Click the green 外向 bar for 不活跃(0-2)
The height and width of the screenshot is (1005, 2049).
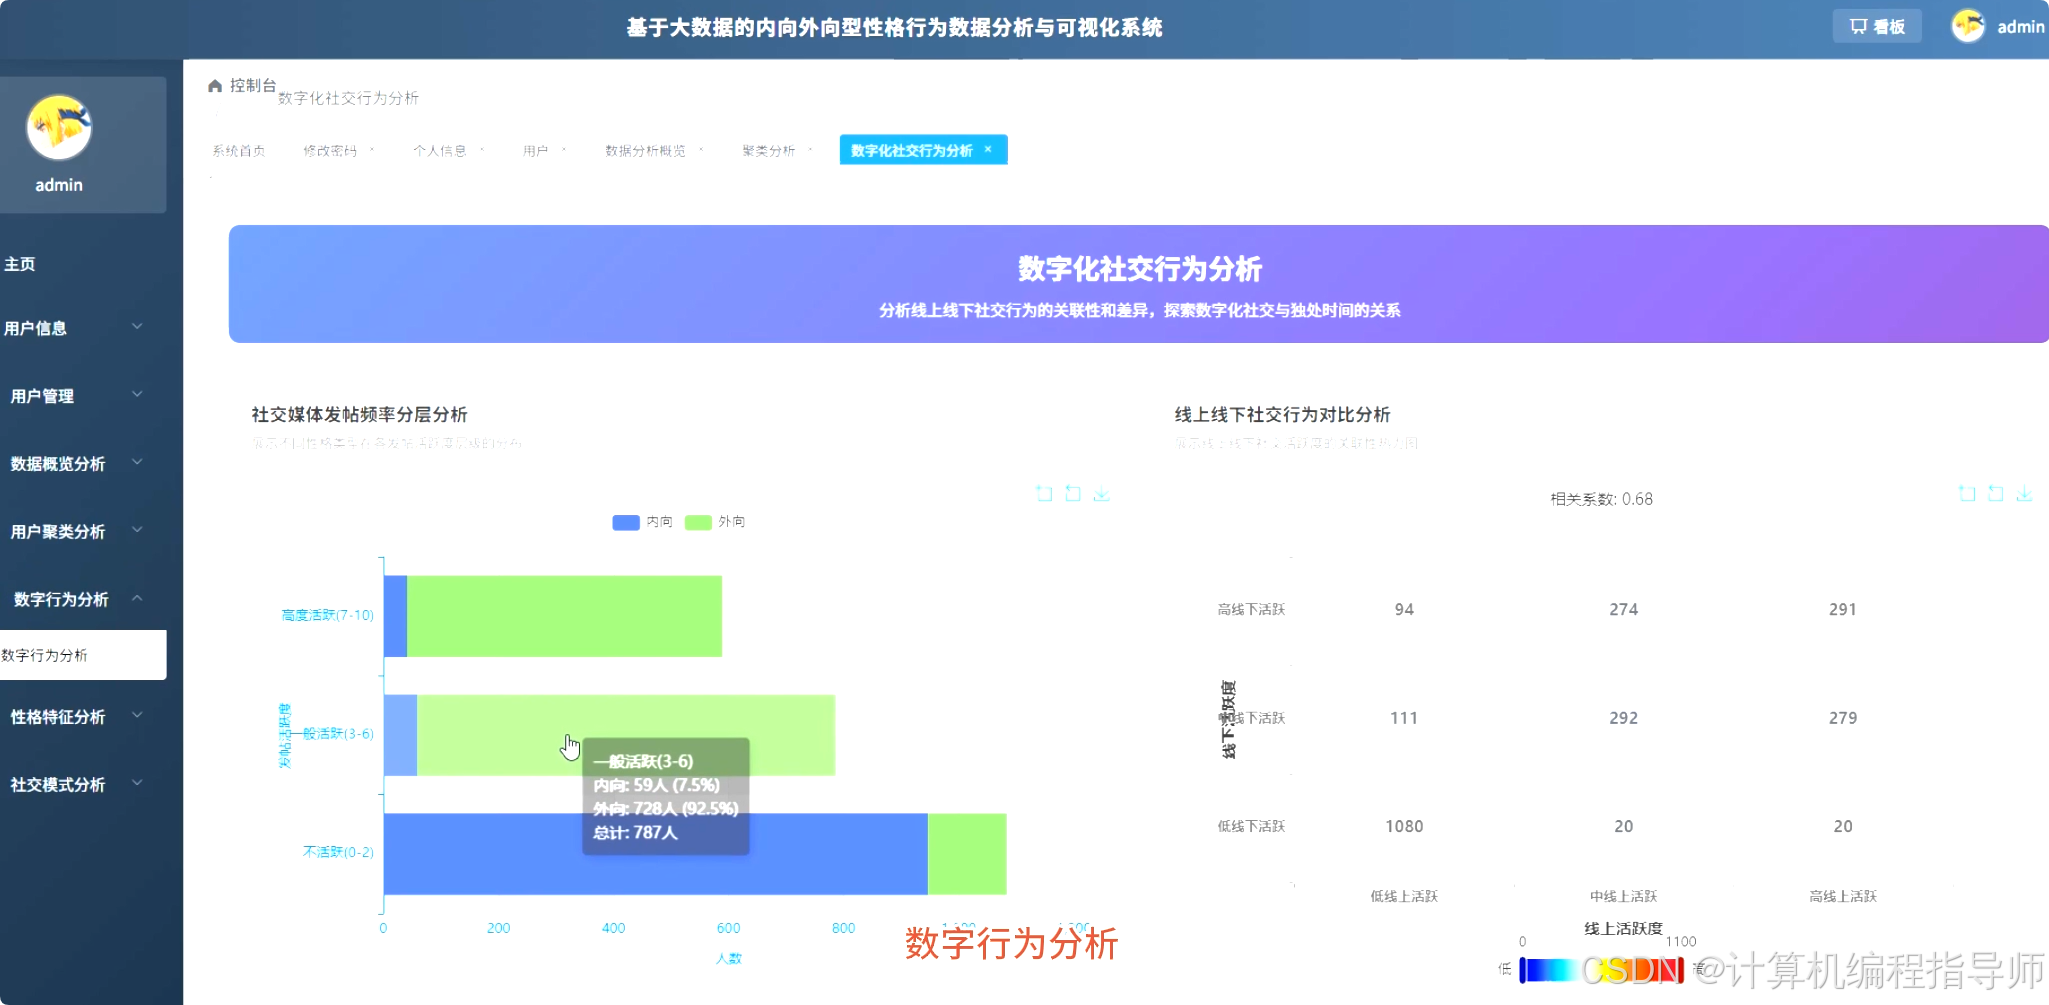click(967, 854)
